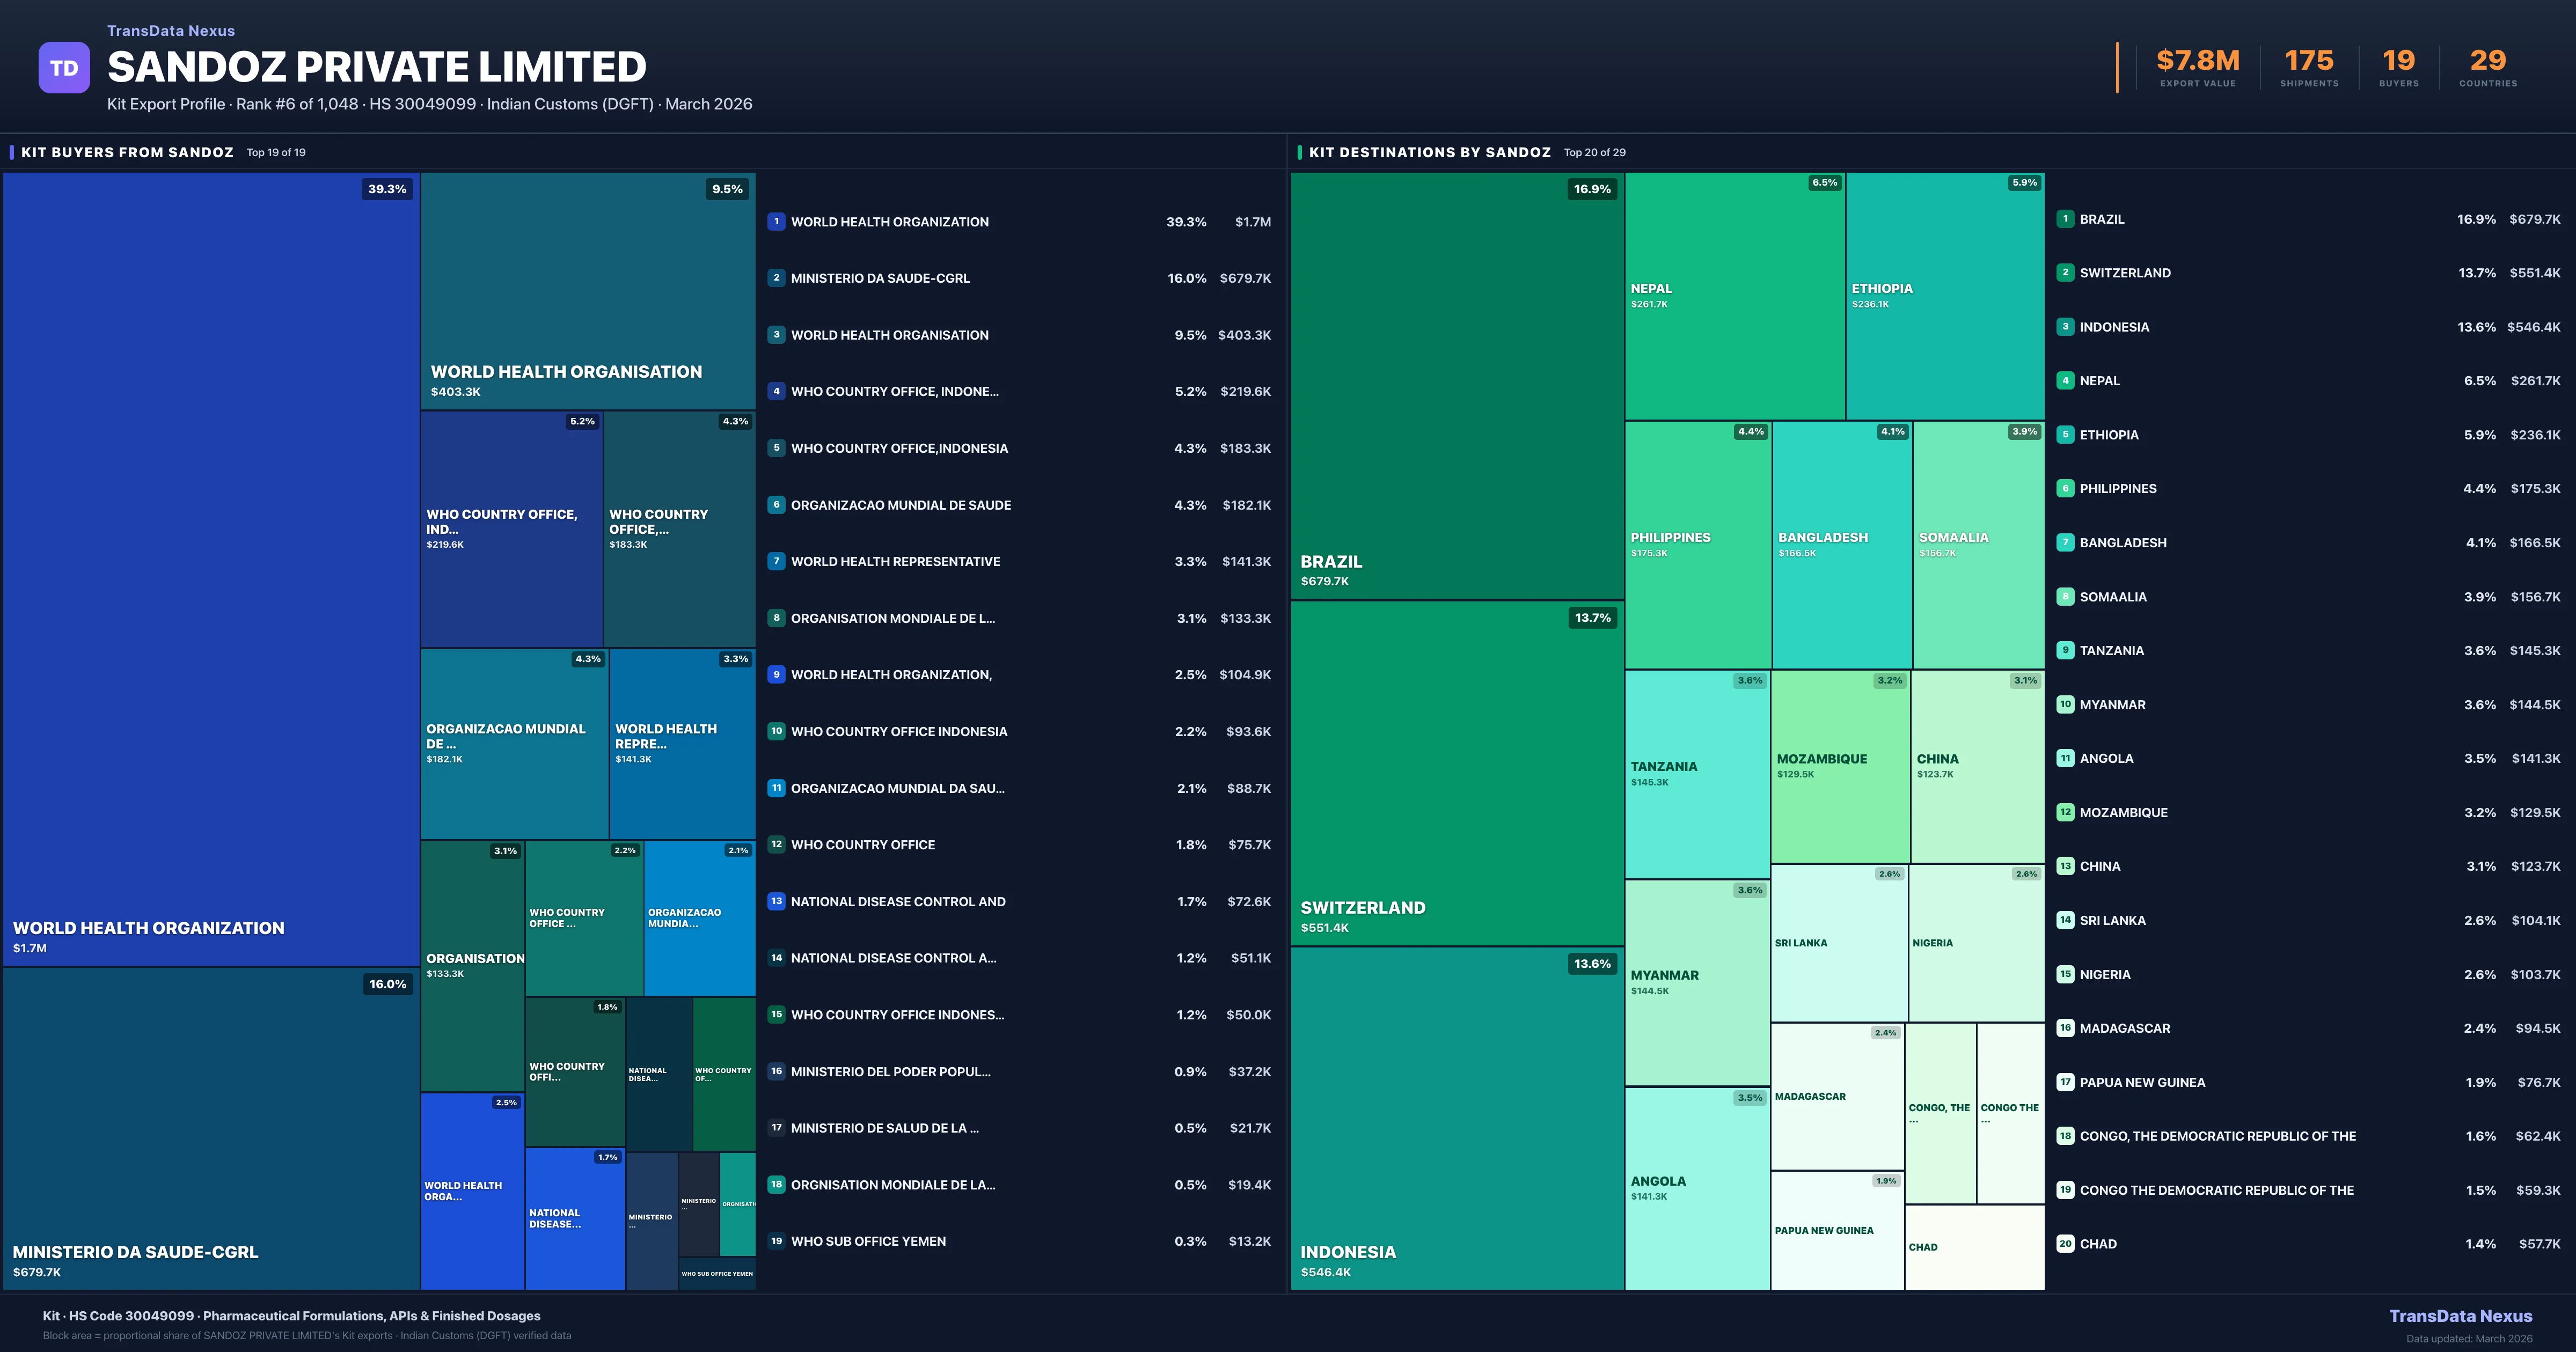2576x1352 pixels.
Task: Click the purple TD logo icon
Action: [64, 68]
